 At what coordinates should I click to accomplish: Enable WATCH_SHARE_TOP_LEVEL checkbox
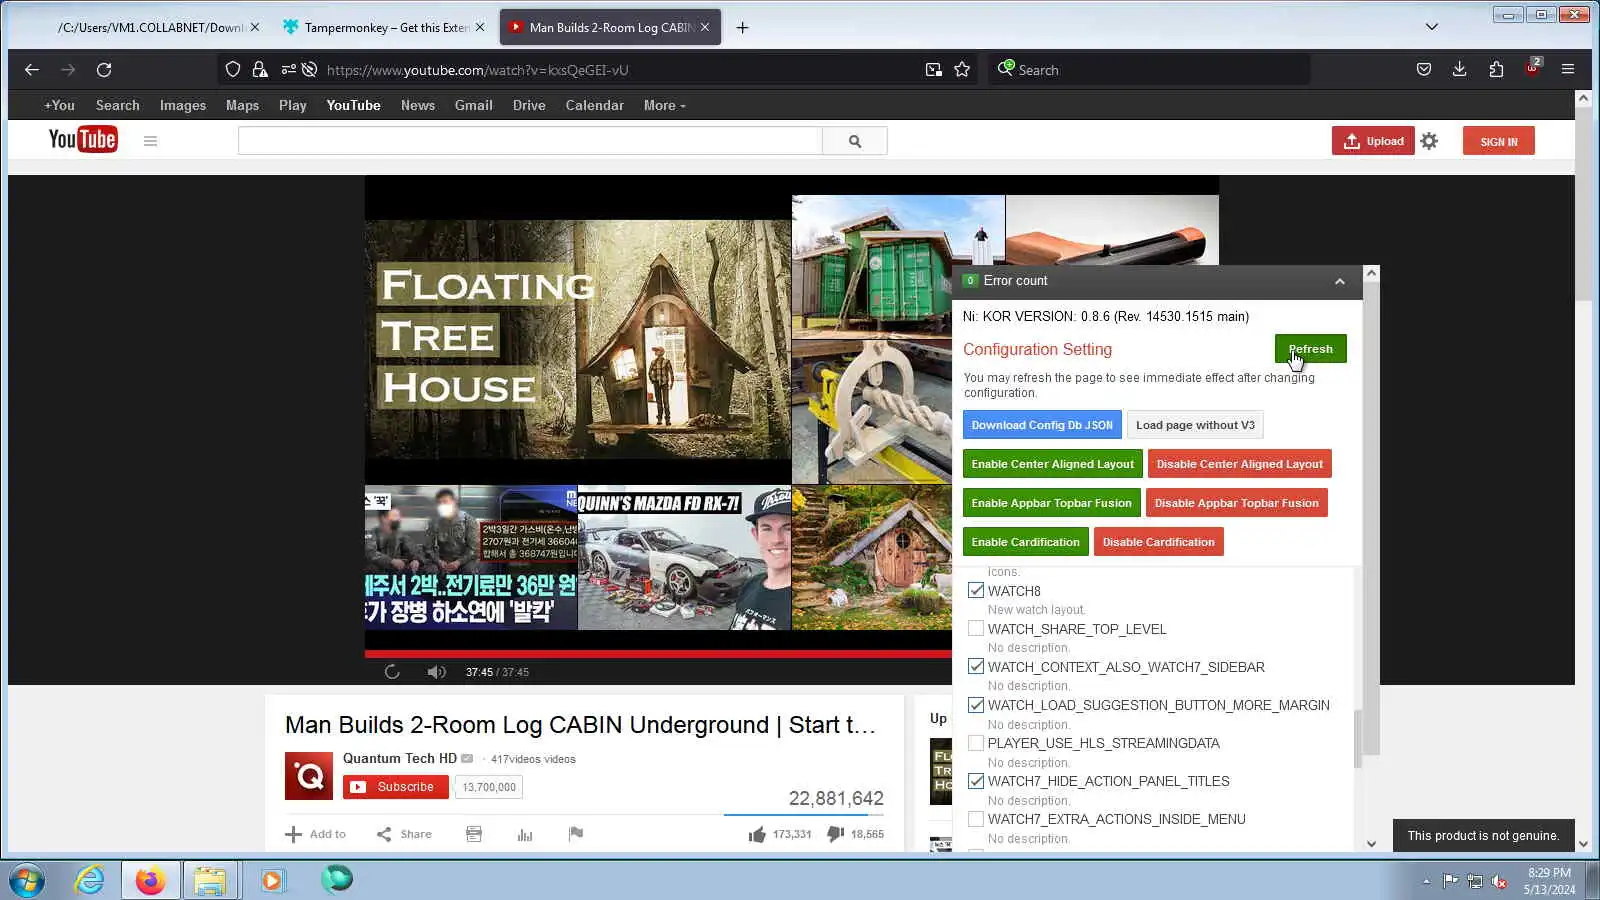tap(976, 629)
